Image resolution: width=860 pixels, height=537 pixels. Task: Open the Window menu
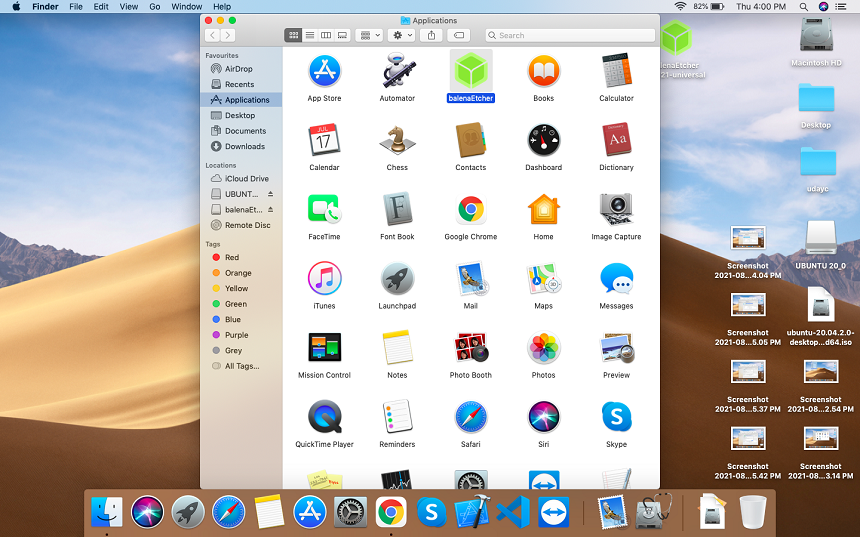[x=186, y=7]
